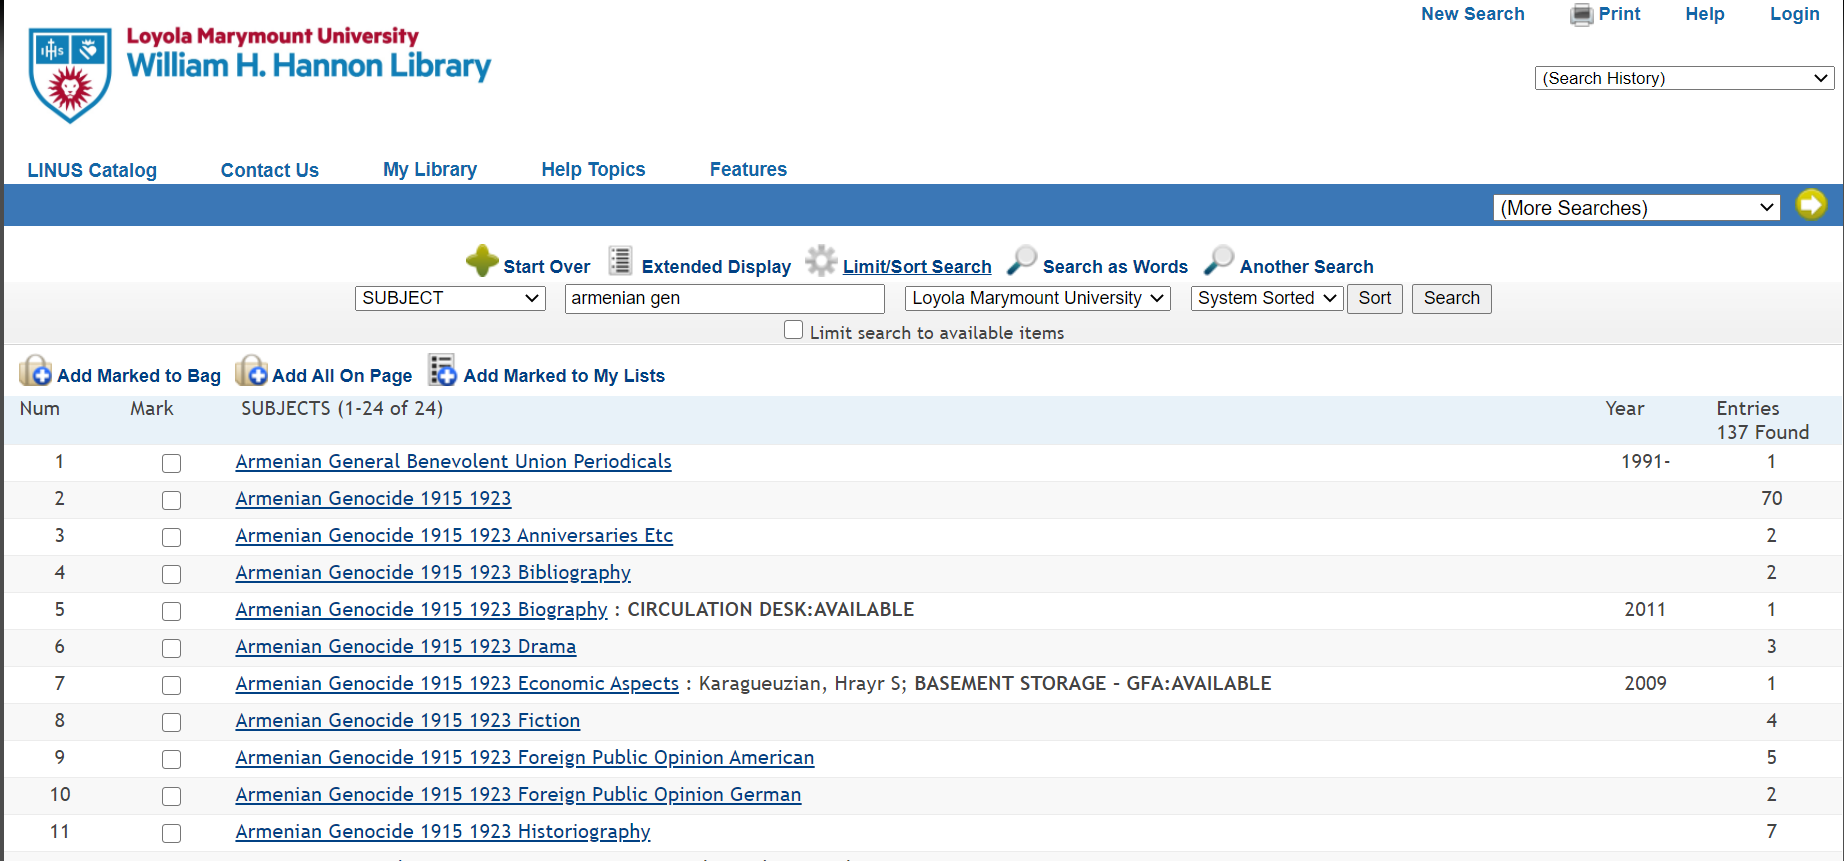The image size is (1844, 861).
Task: Click the Add Marked to Bag text
Action: [139, 376]
